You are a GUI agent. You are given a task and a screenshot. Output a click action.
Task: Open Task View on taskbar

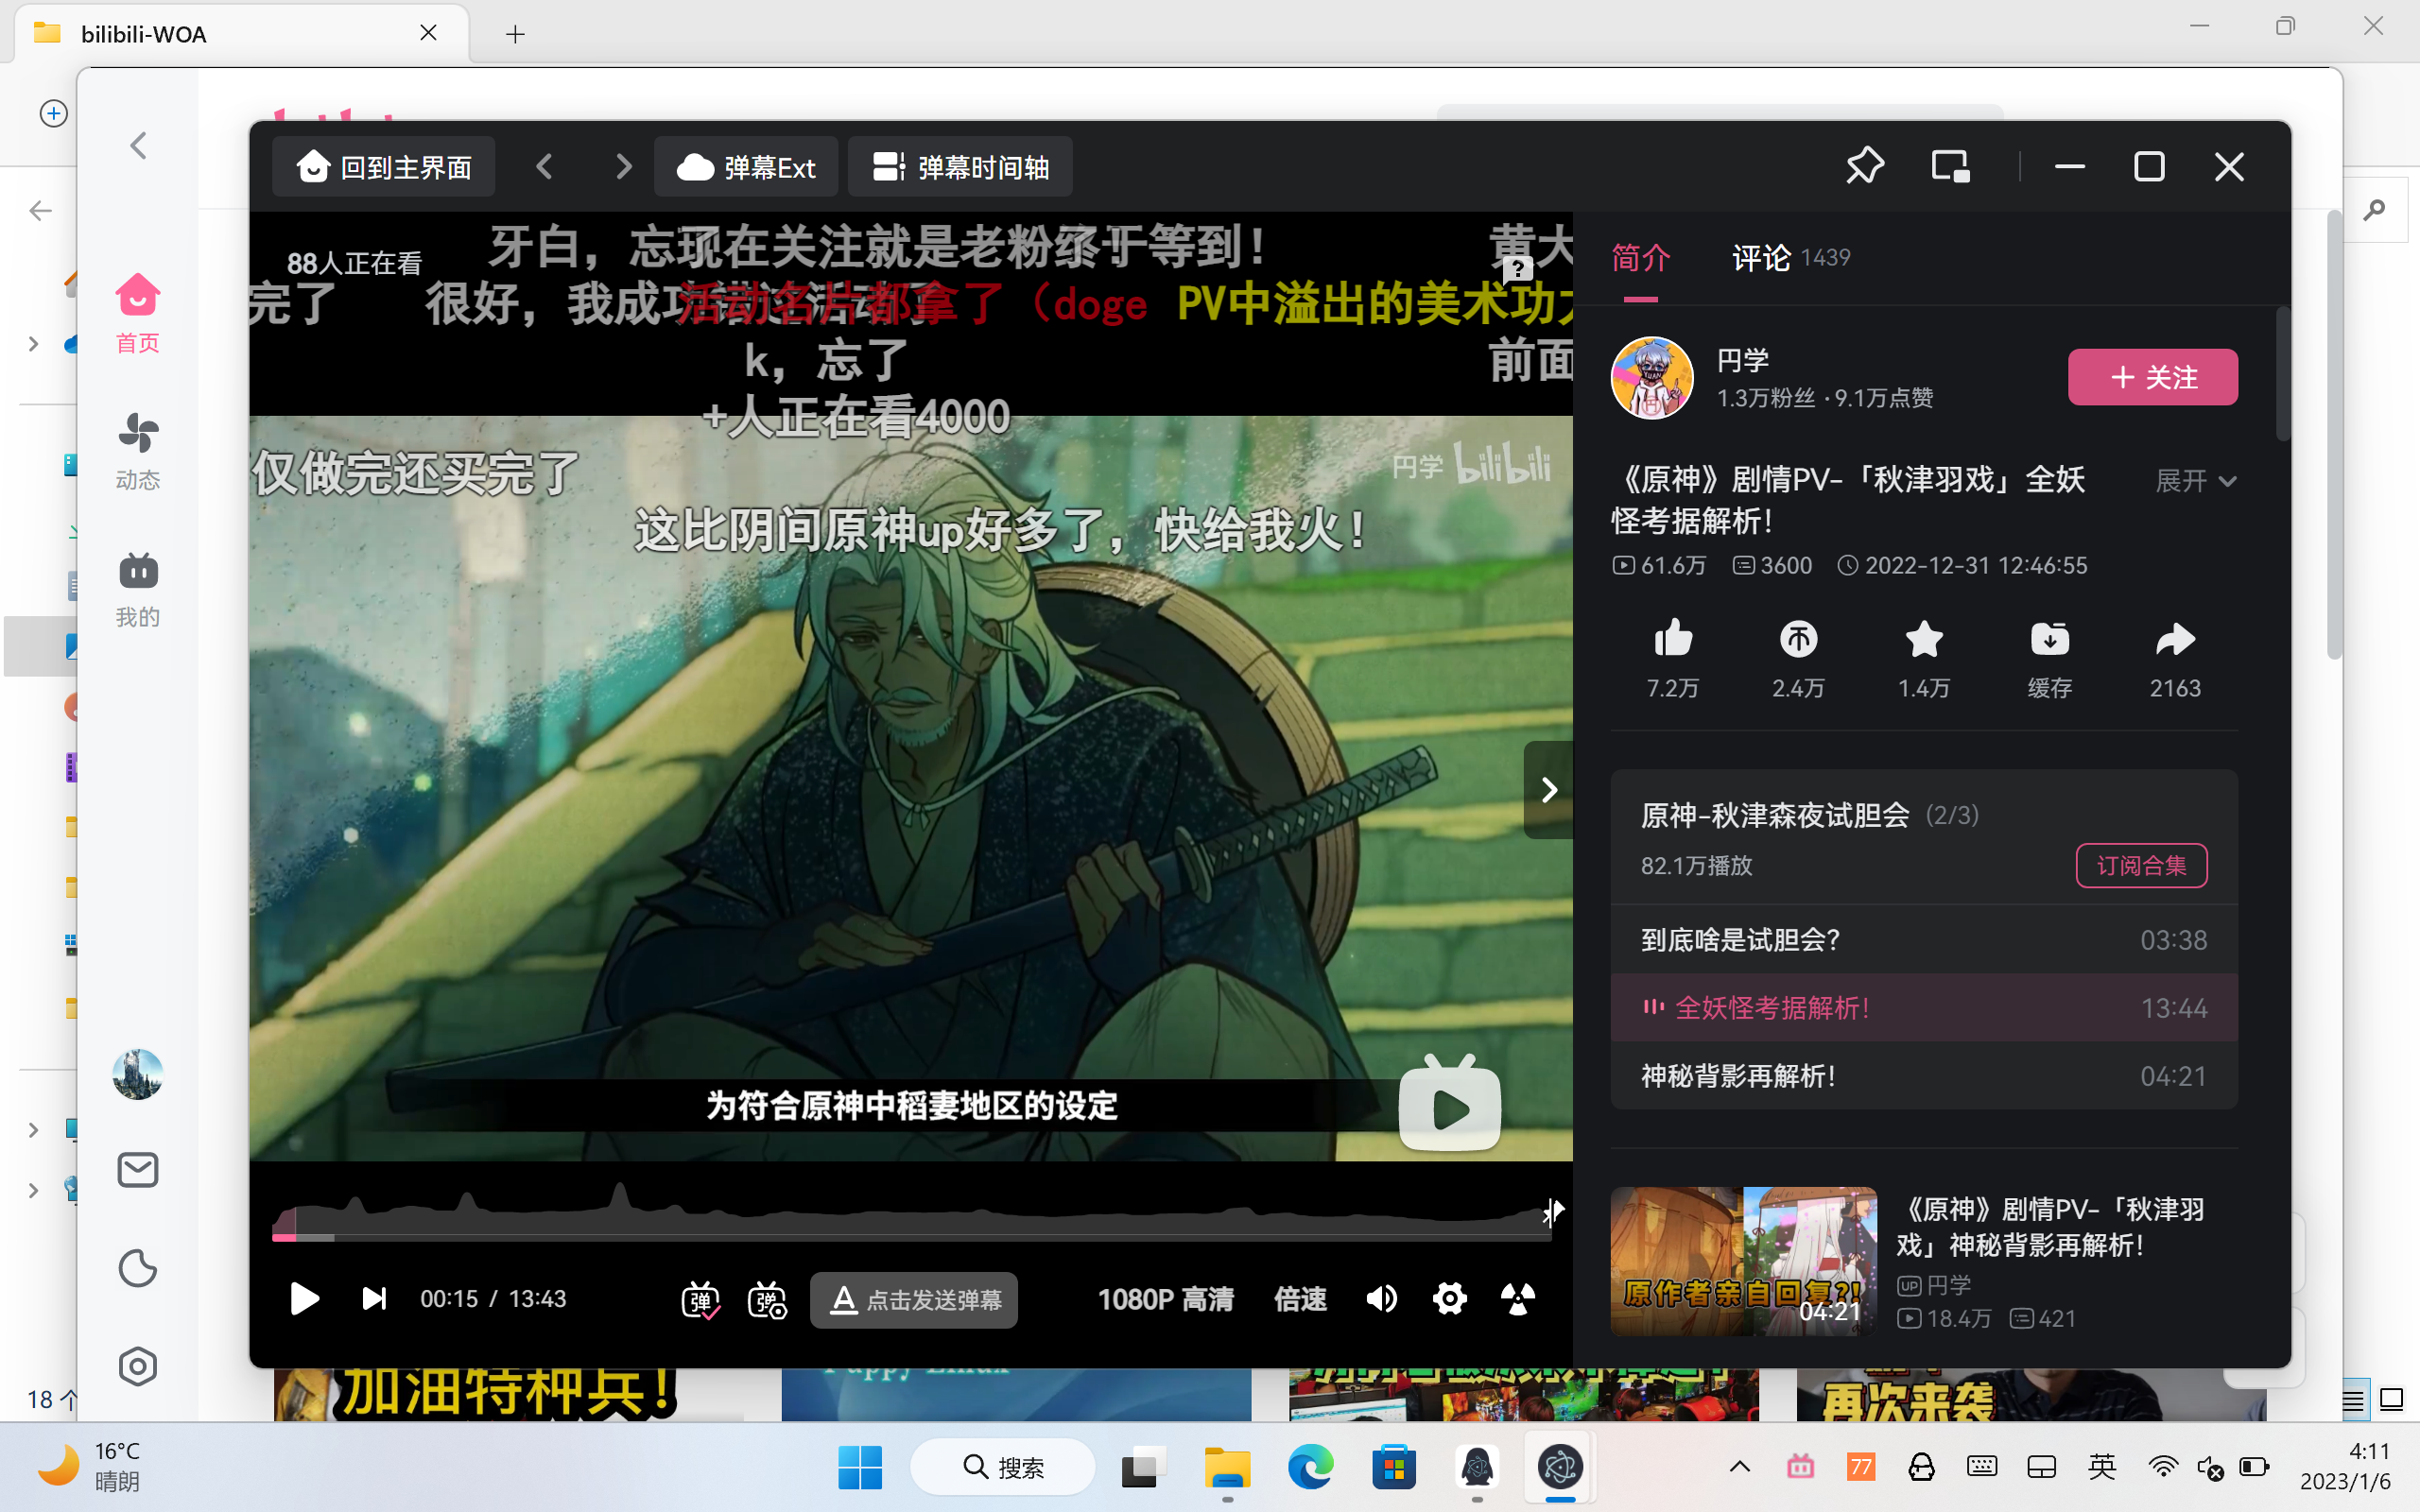(1143, 1467)
